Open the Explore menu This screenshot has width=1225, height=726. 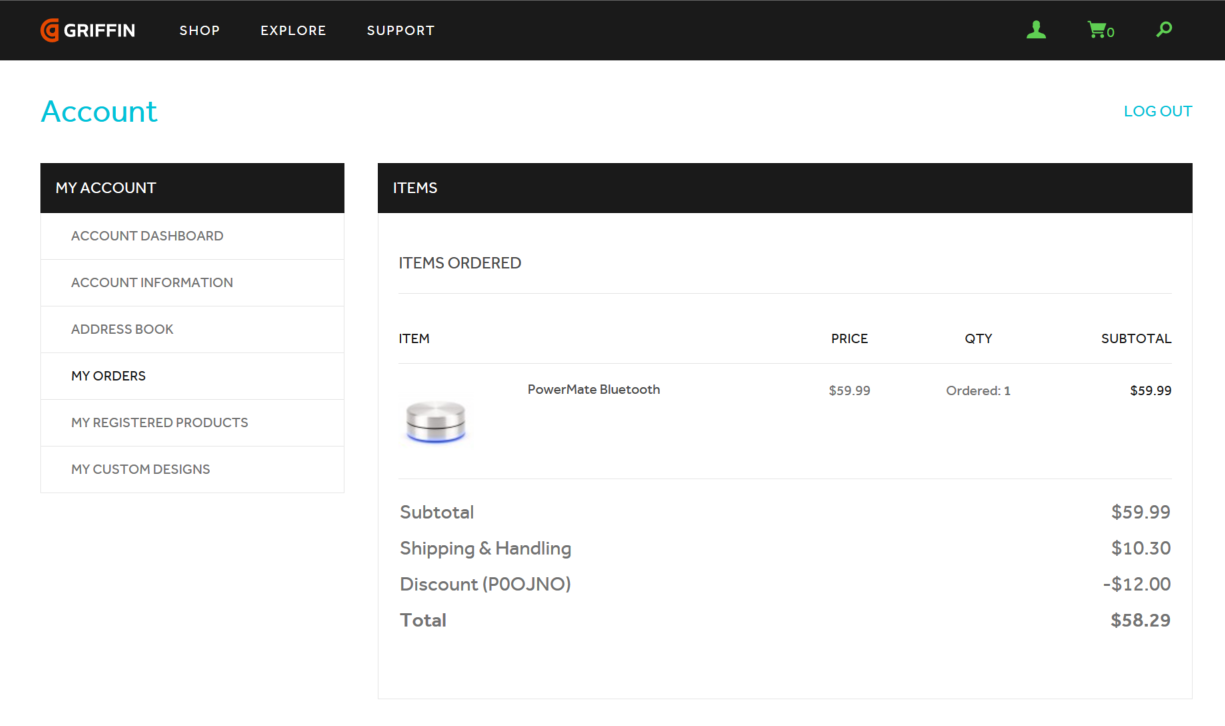(293, 30)
